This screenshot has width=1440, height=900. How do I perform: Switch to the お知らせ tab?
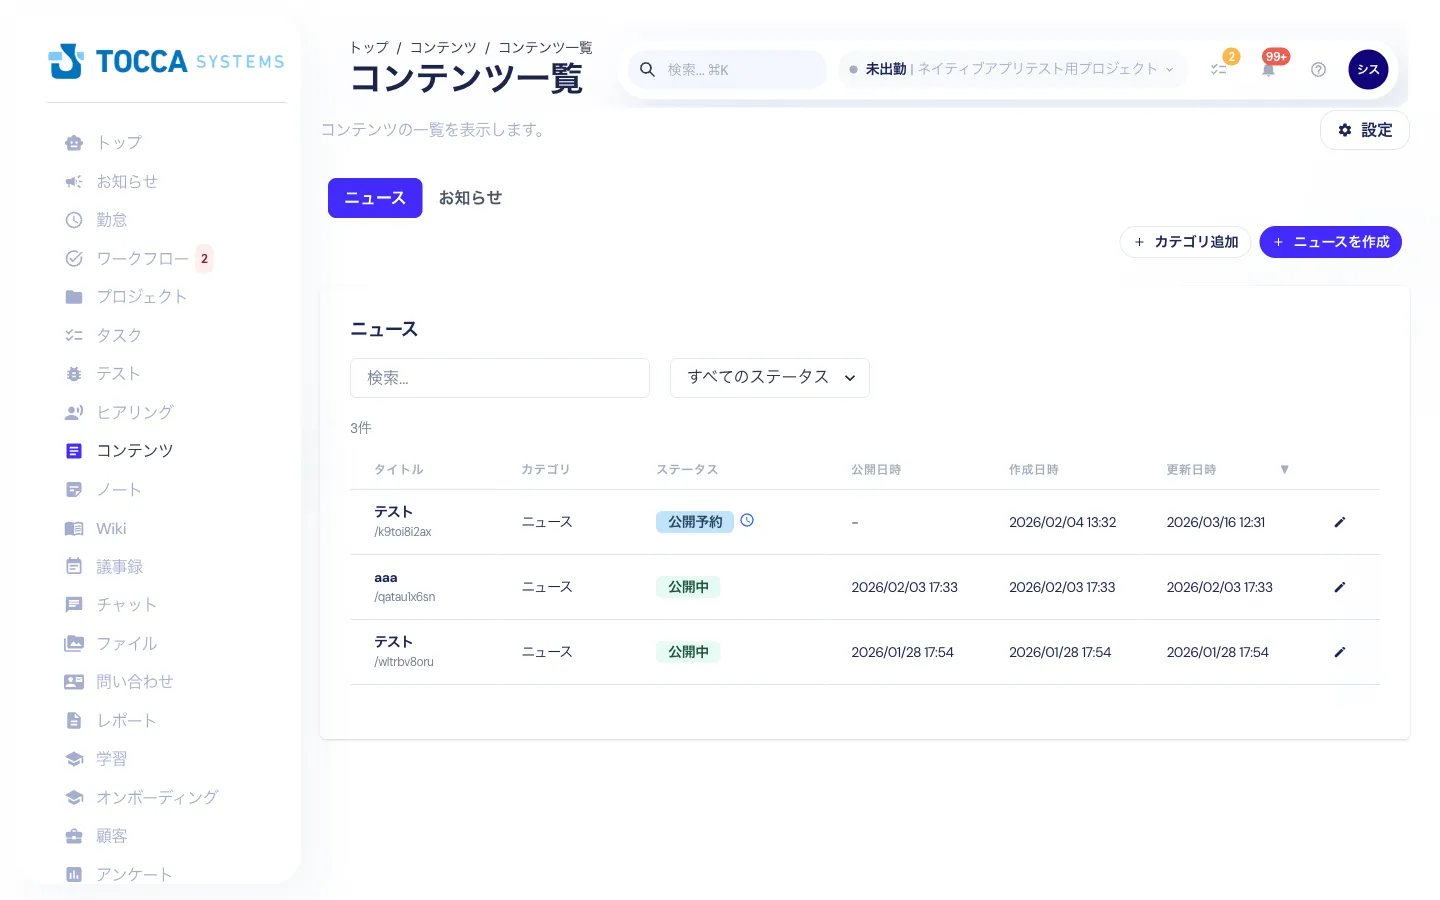click(470, 198)
